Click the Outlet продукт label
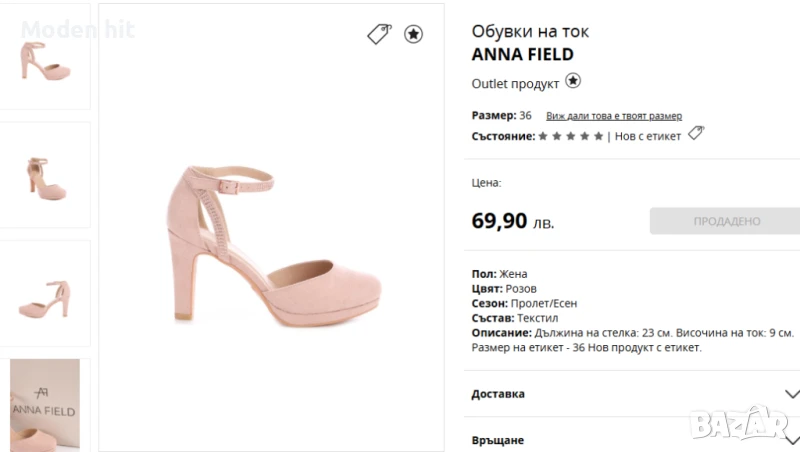Viewport: 800px width, 452px height. 515,84
